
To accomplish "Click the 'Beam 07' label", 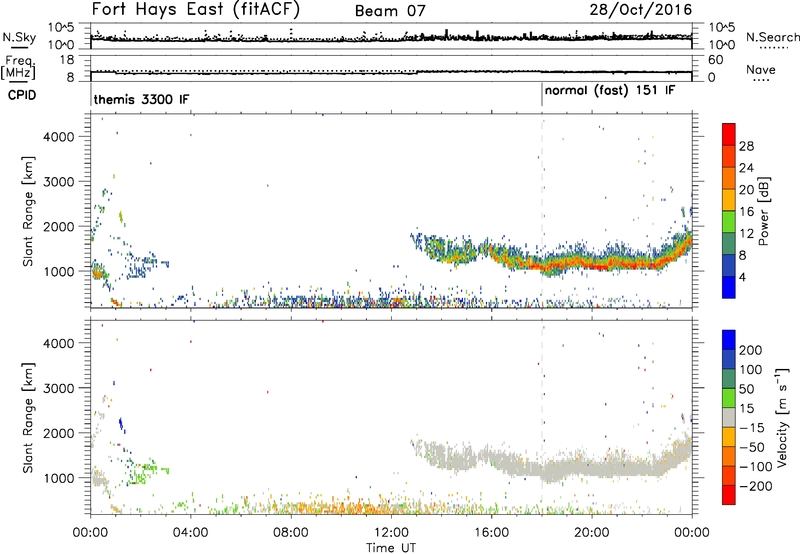I will (x=390, y=11).
